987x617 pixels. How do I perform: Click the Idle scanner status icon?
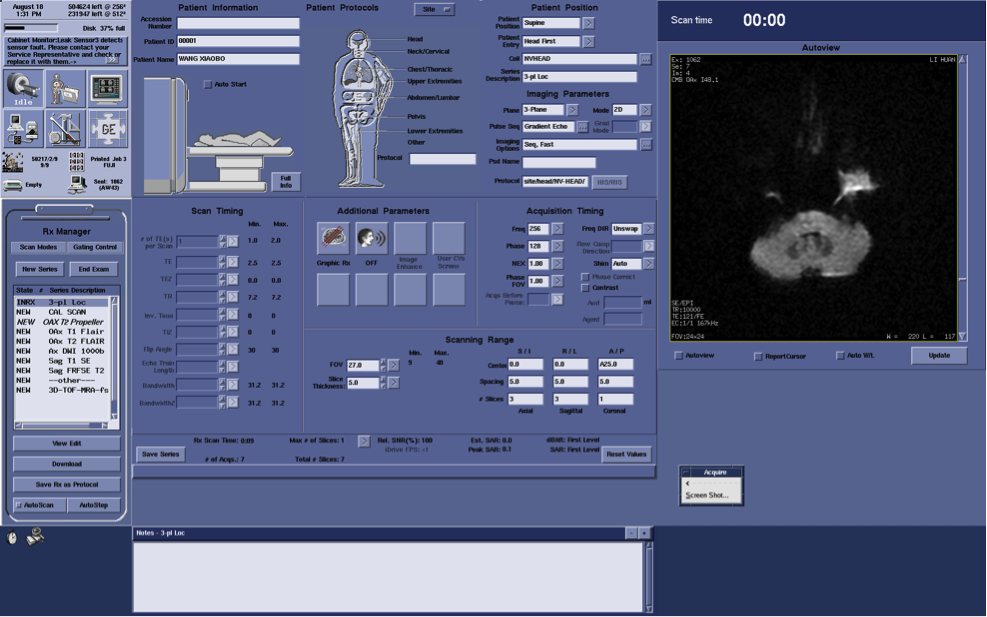(x=24, y=88)
